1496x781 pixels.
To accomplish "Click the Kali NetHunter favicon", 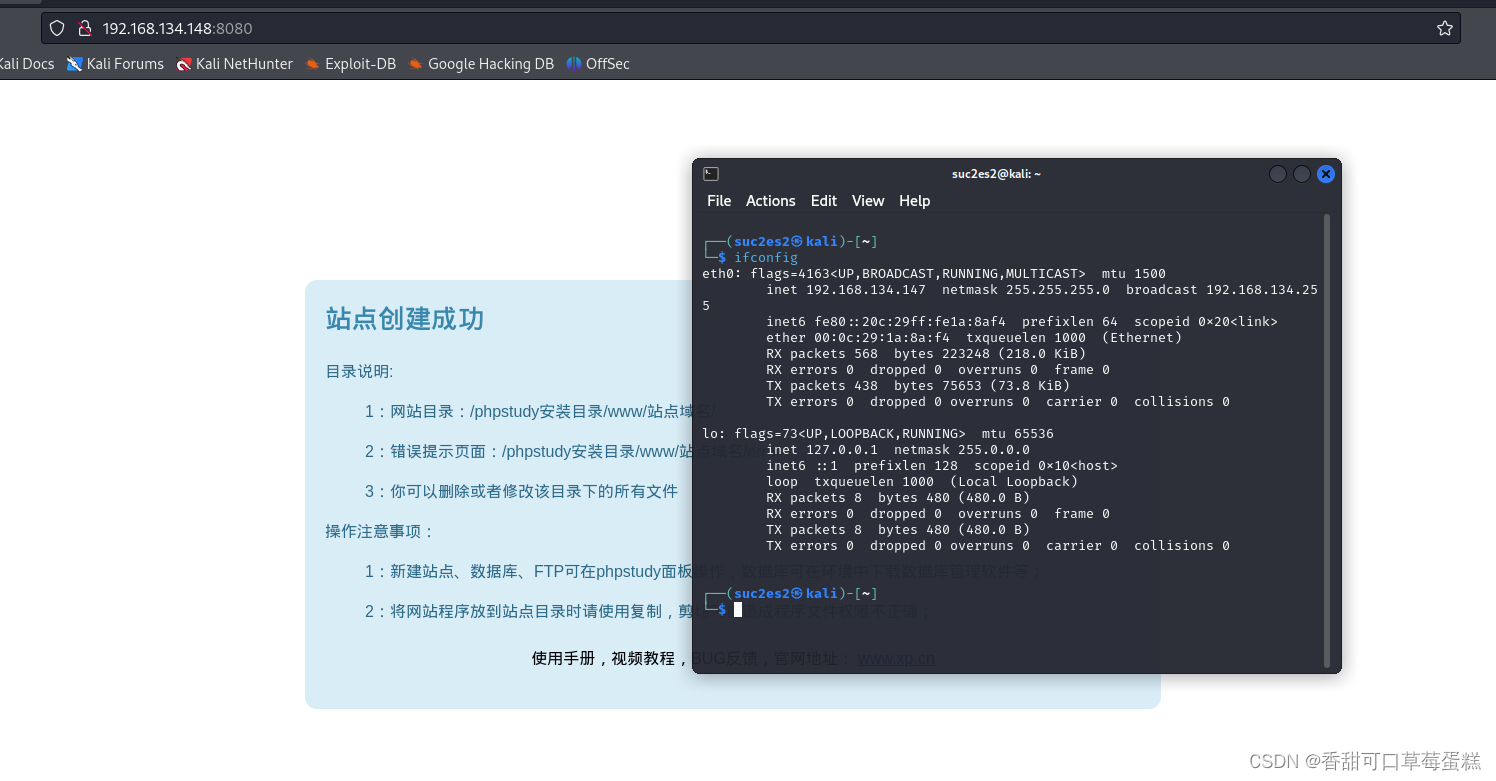I will [183, 64].
